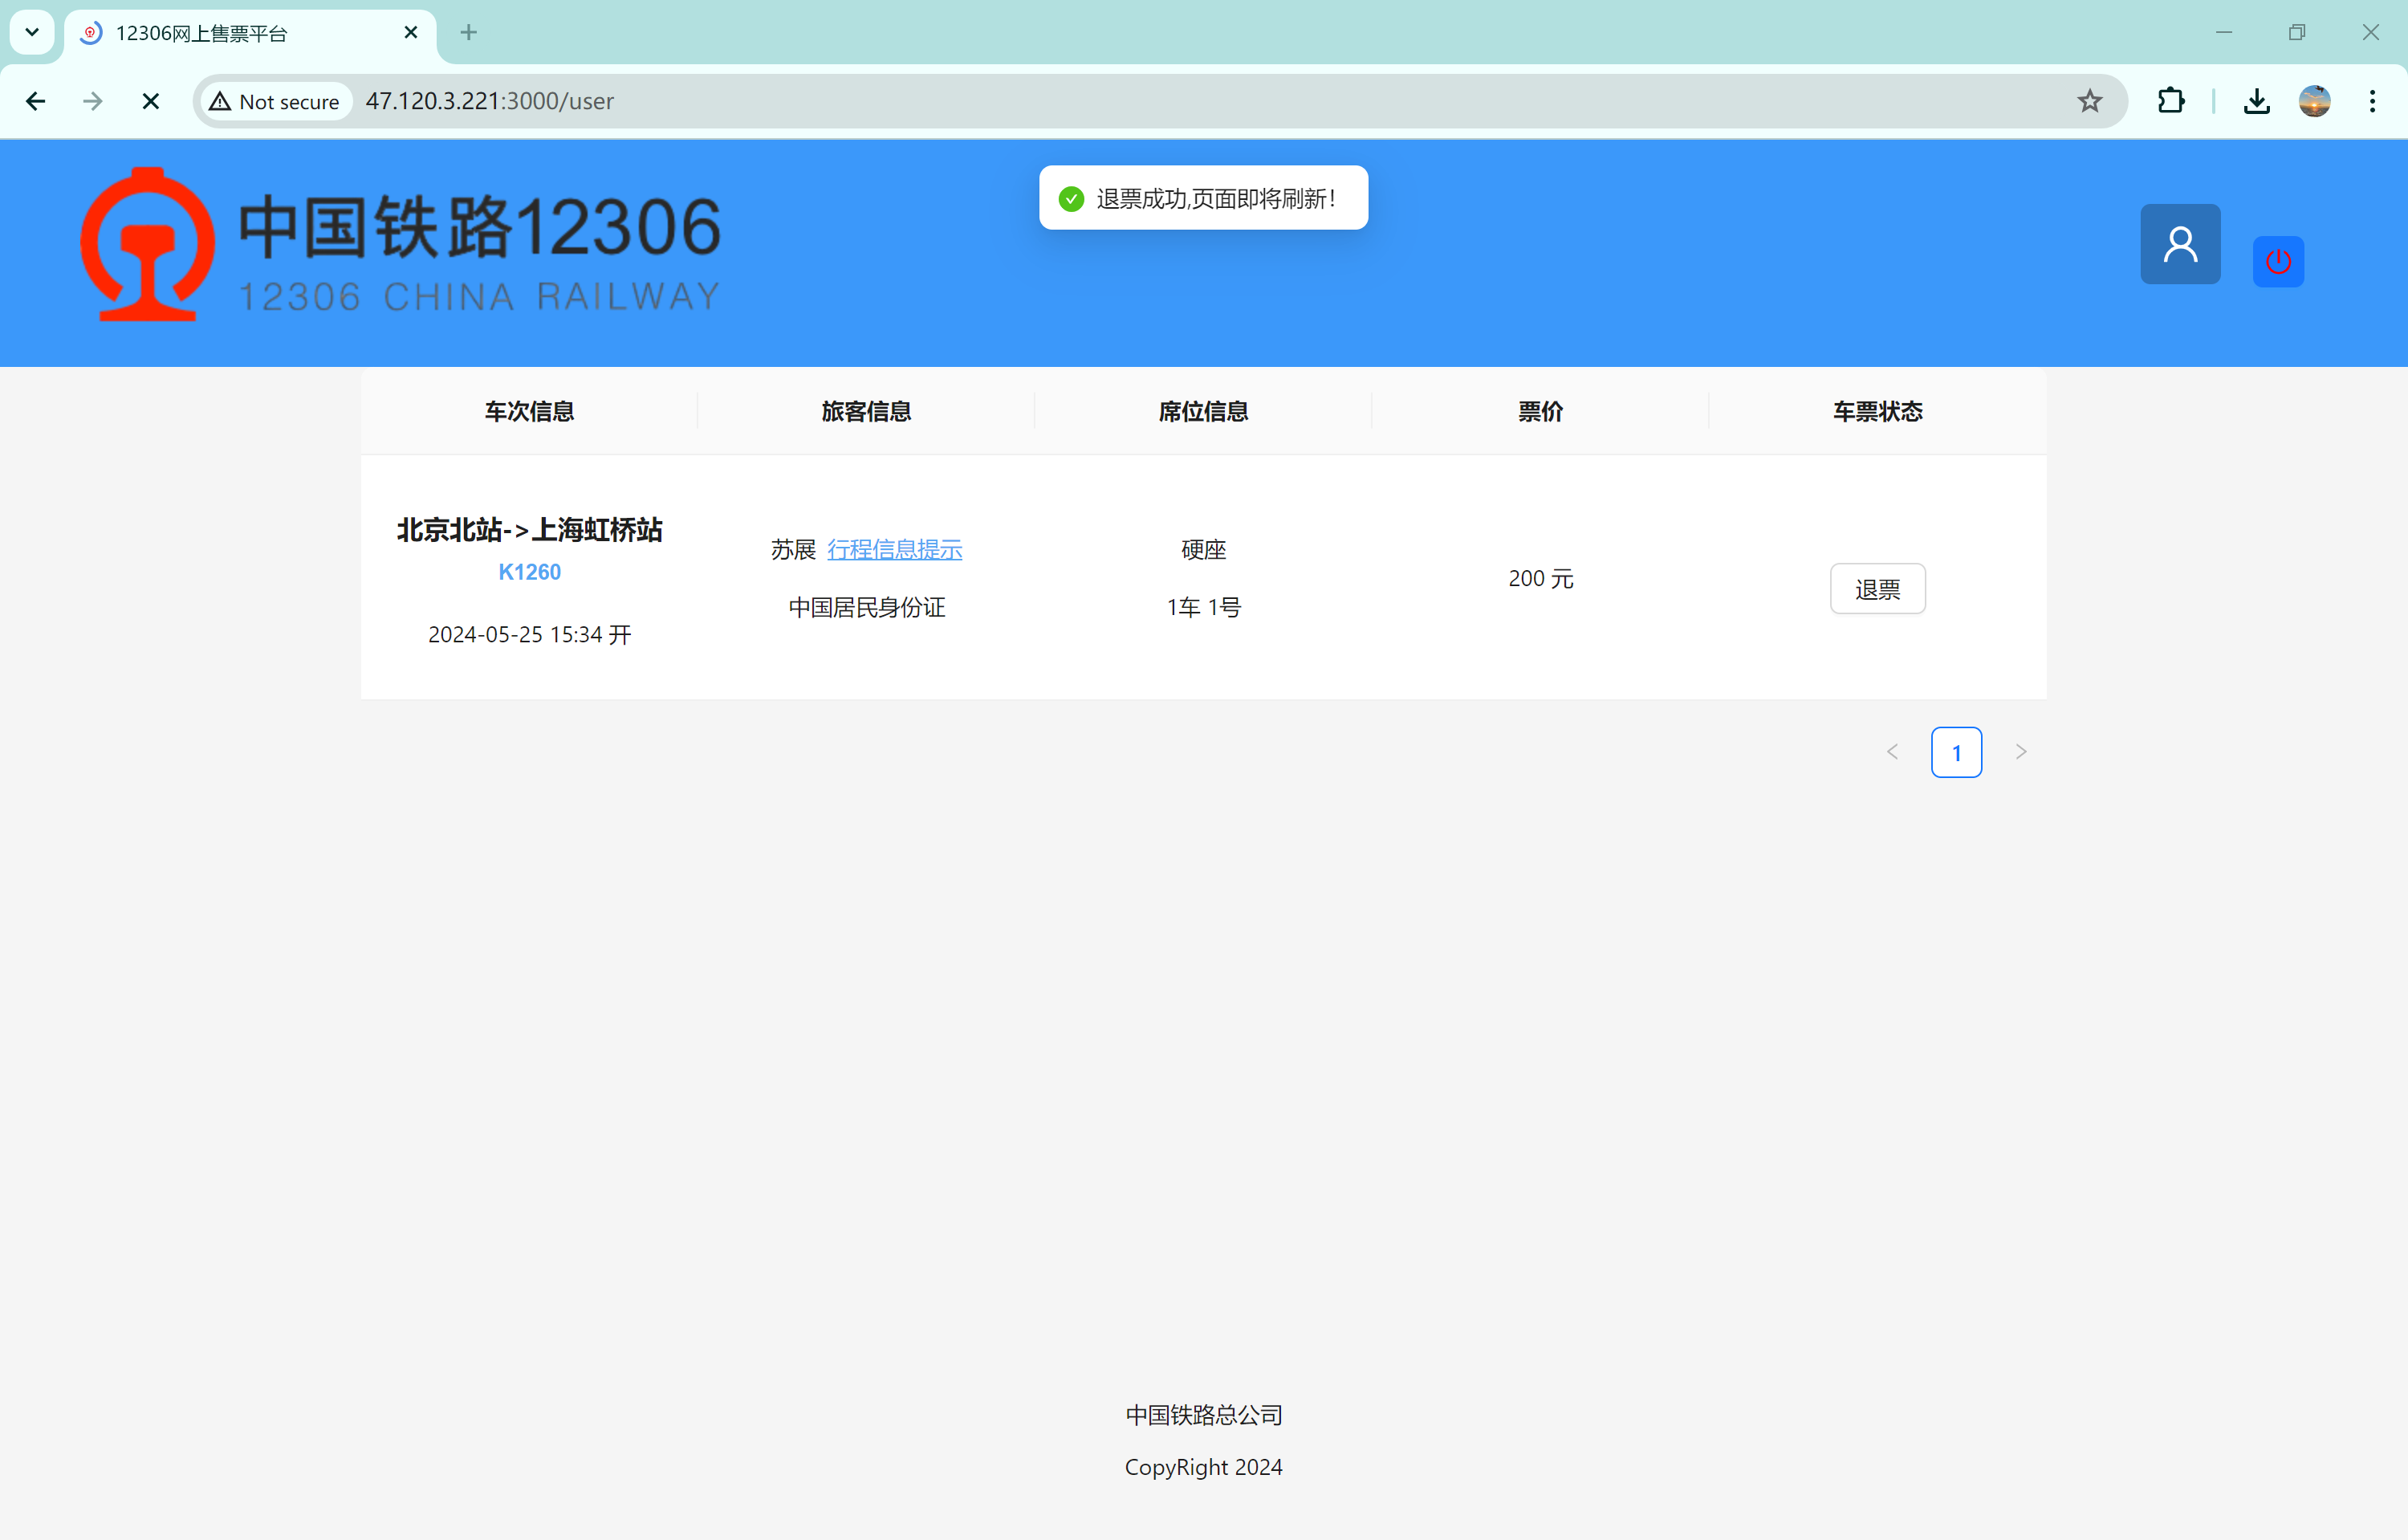
Task: Click the next page pagination arrow
Action: 2021,752
